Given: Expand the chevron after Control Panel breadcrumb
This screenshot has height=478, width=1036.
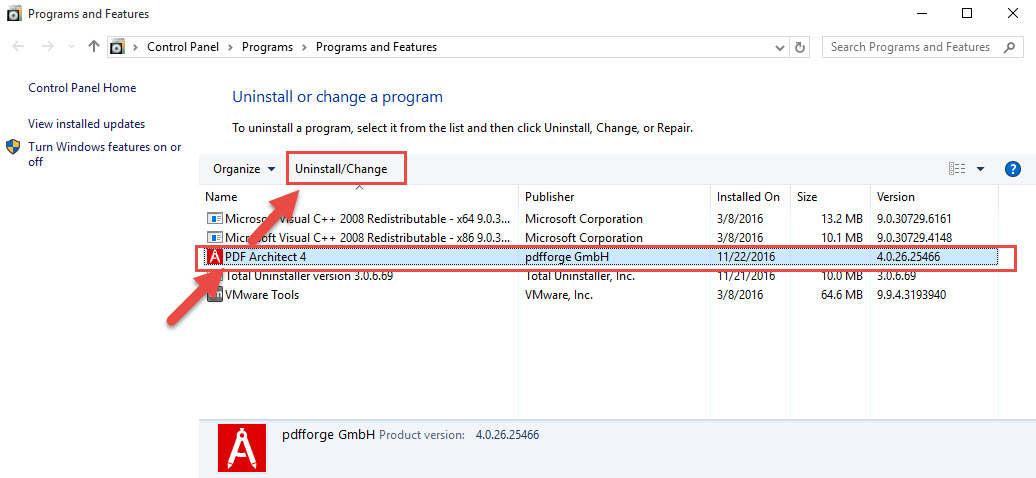Looking at the screenshot, I should 231,48.
